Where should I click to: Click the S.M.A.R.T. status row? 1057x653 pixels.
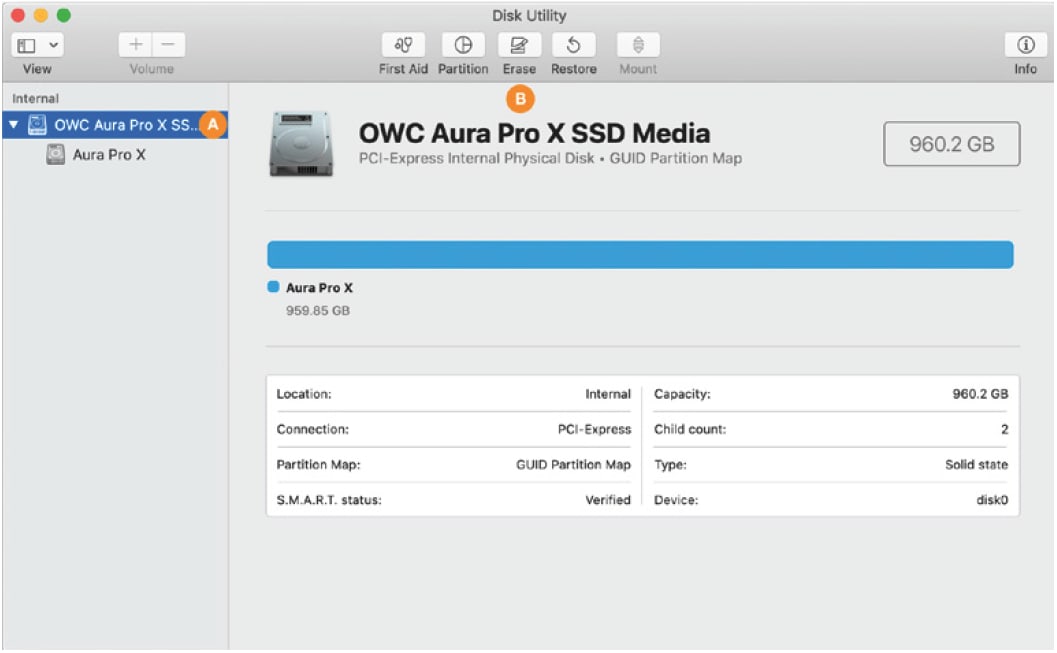(453, 499)
